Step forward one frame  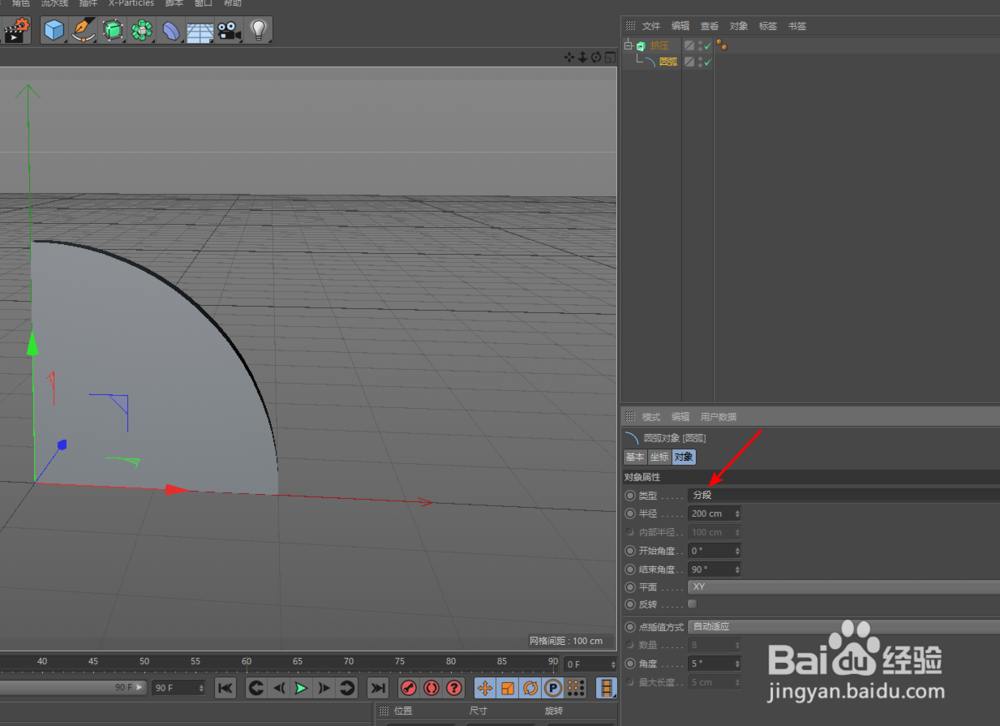point(324,688)
